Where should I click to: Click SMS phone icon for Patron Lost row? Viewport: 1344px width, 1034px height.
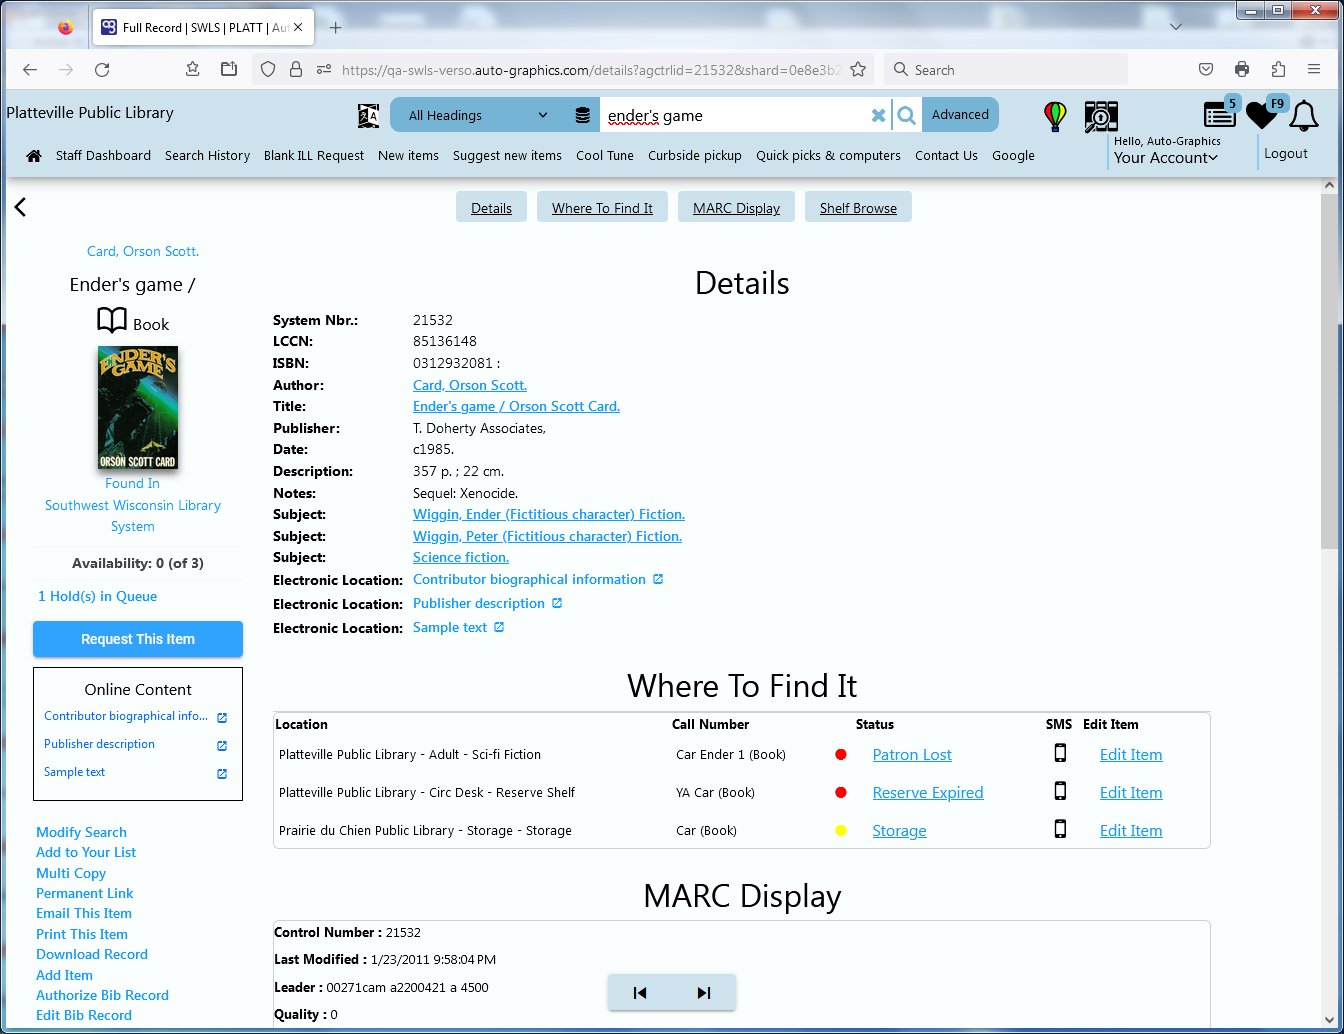1060,754
